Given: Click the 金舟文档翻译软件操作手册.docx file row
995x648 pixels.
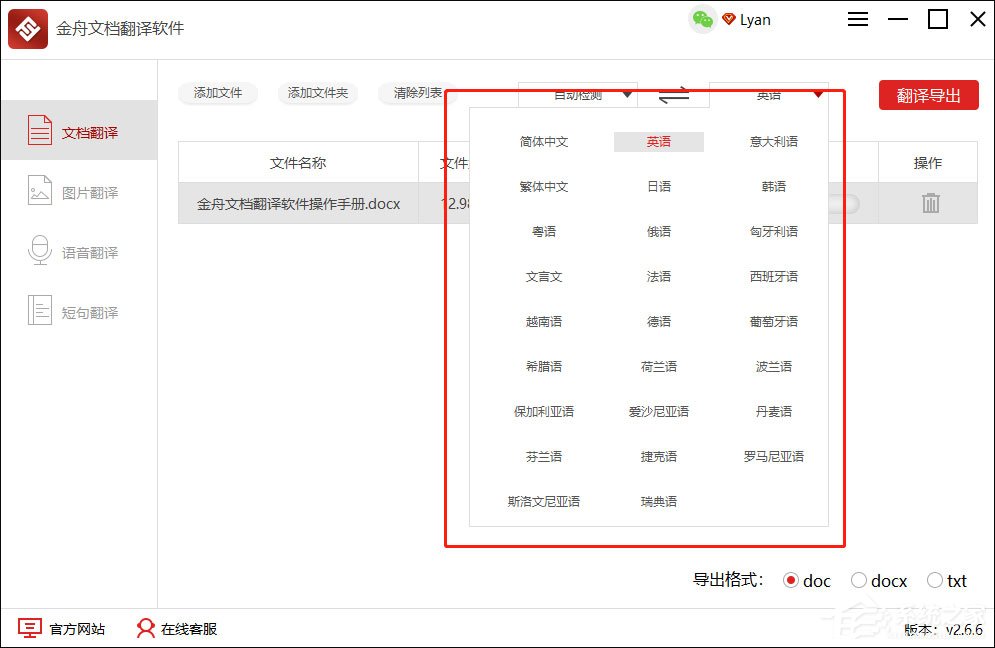Looking at the screenshot, I should click(x=300, y=203).
